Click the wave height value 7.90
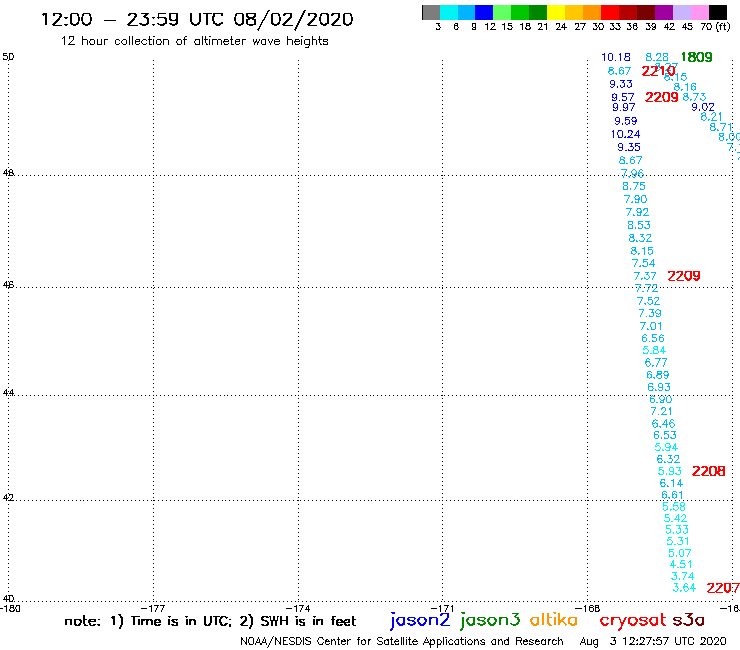 coord(635,199)
